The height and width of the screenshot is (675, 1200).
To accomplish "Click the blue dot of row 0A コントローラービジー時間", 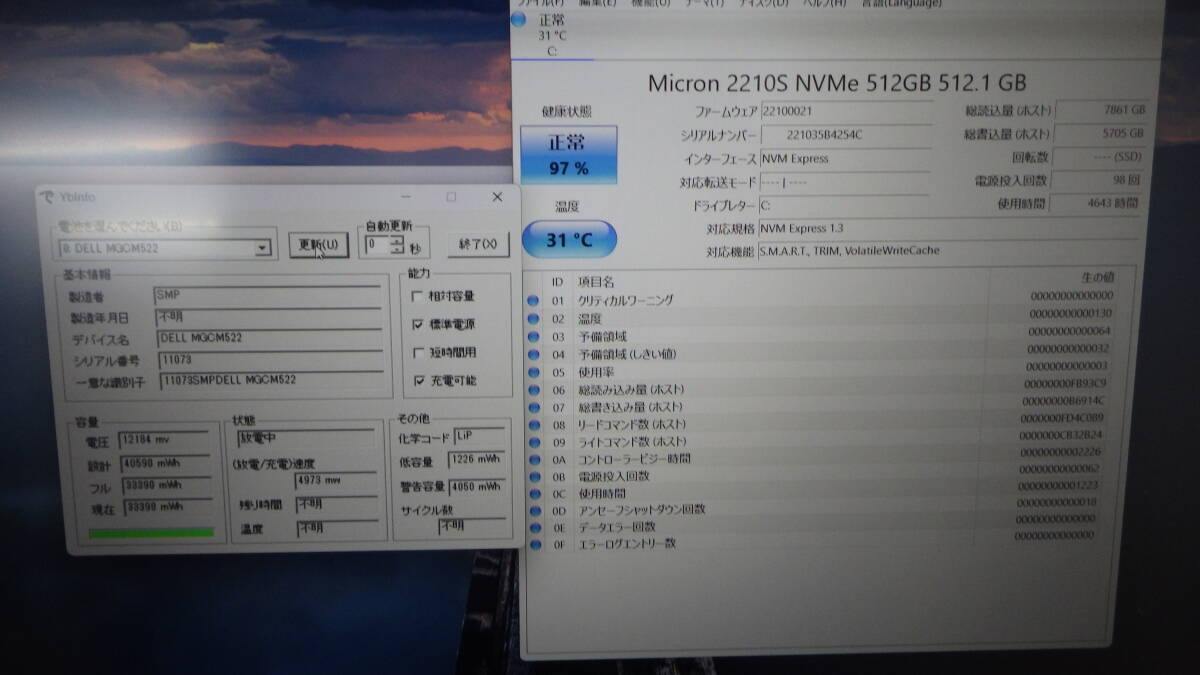I will pyautogui.click(x=533, y=459).
